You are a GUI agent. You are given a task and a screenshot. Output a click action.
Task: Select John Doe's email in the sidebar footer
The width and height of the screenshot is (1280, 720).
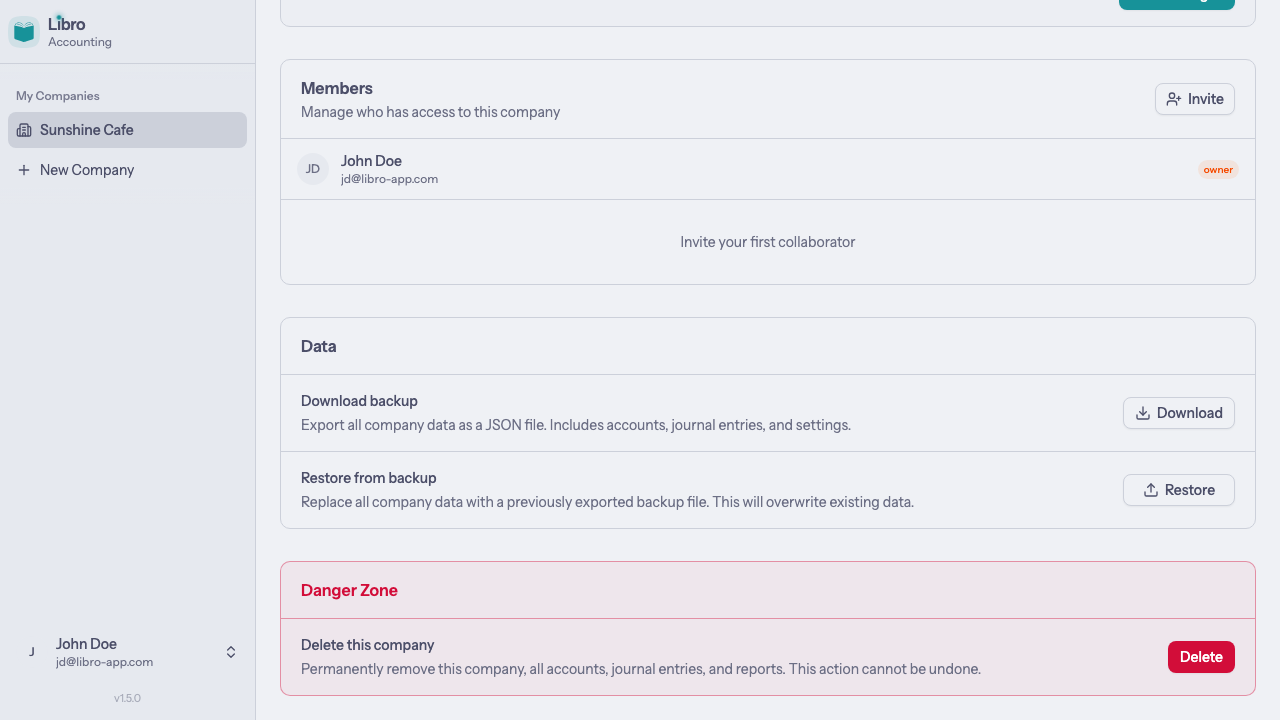105,661
